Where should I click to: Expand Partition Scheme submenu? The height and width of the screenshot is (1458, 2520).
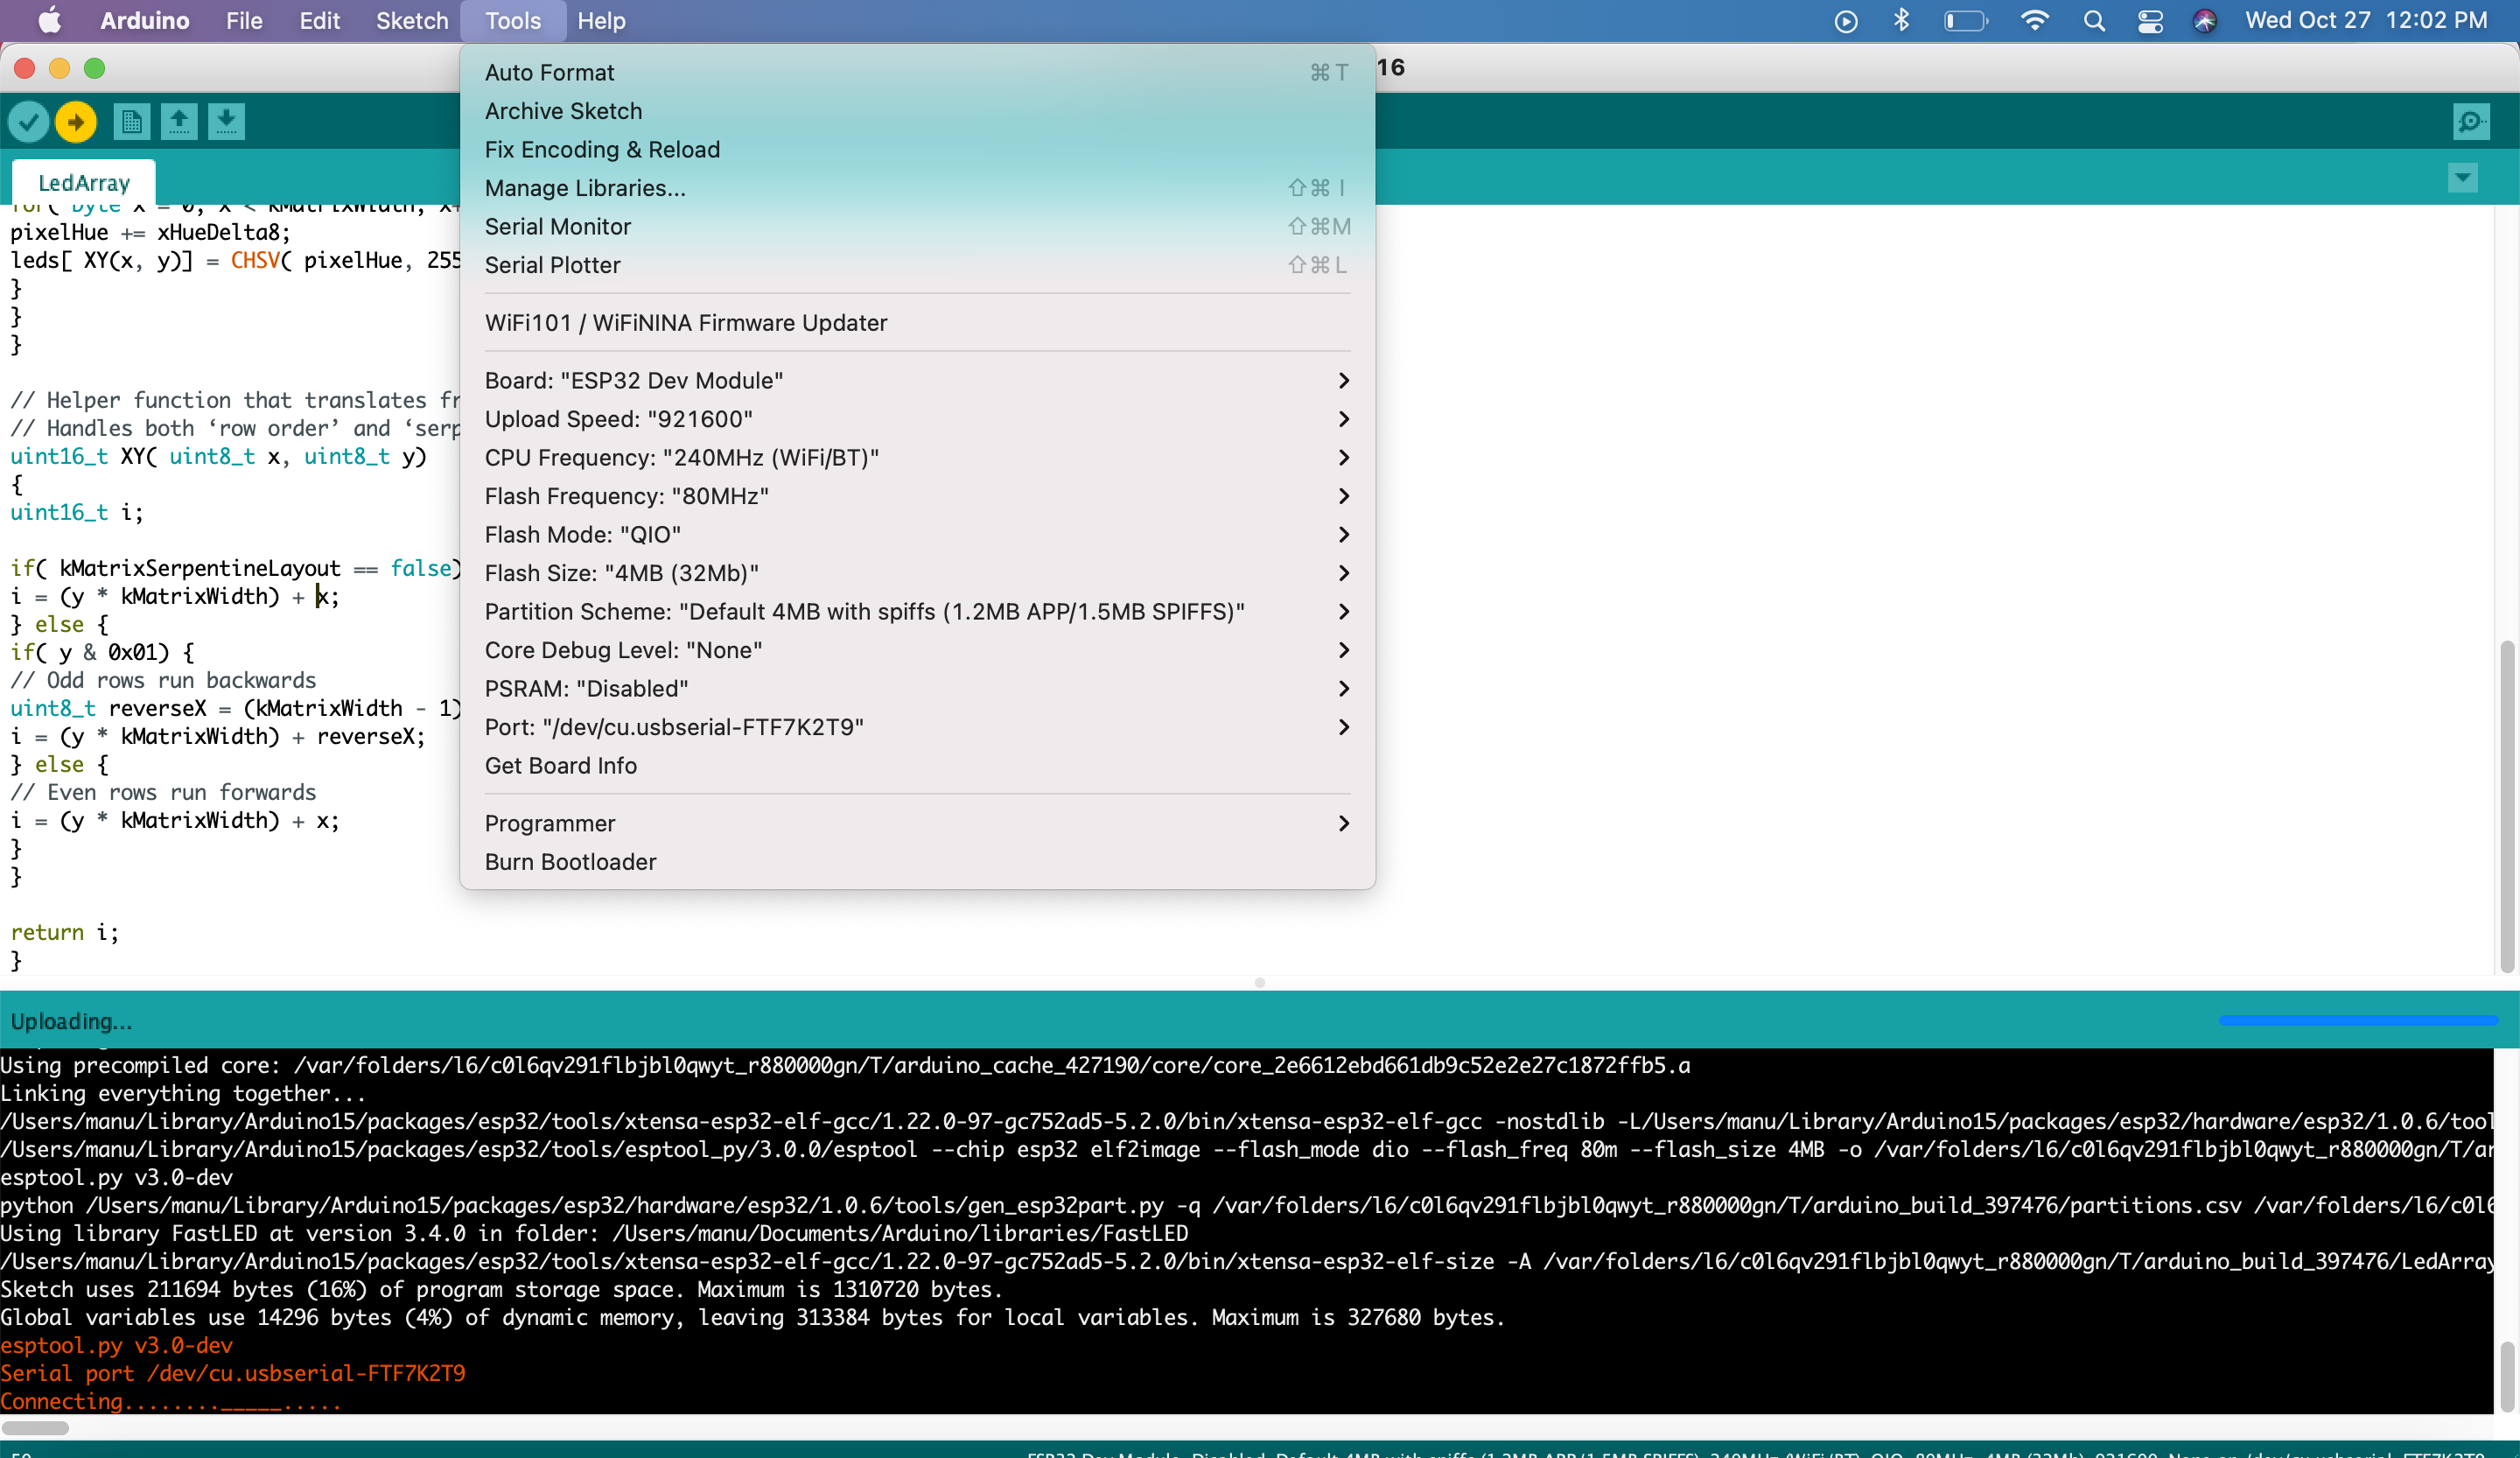[x=917, y=611]
